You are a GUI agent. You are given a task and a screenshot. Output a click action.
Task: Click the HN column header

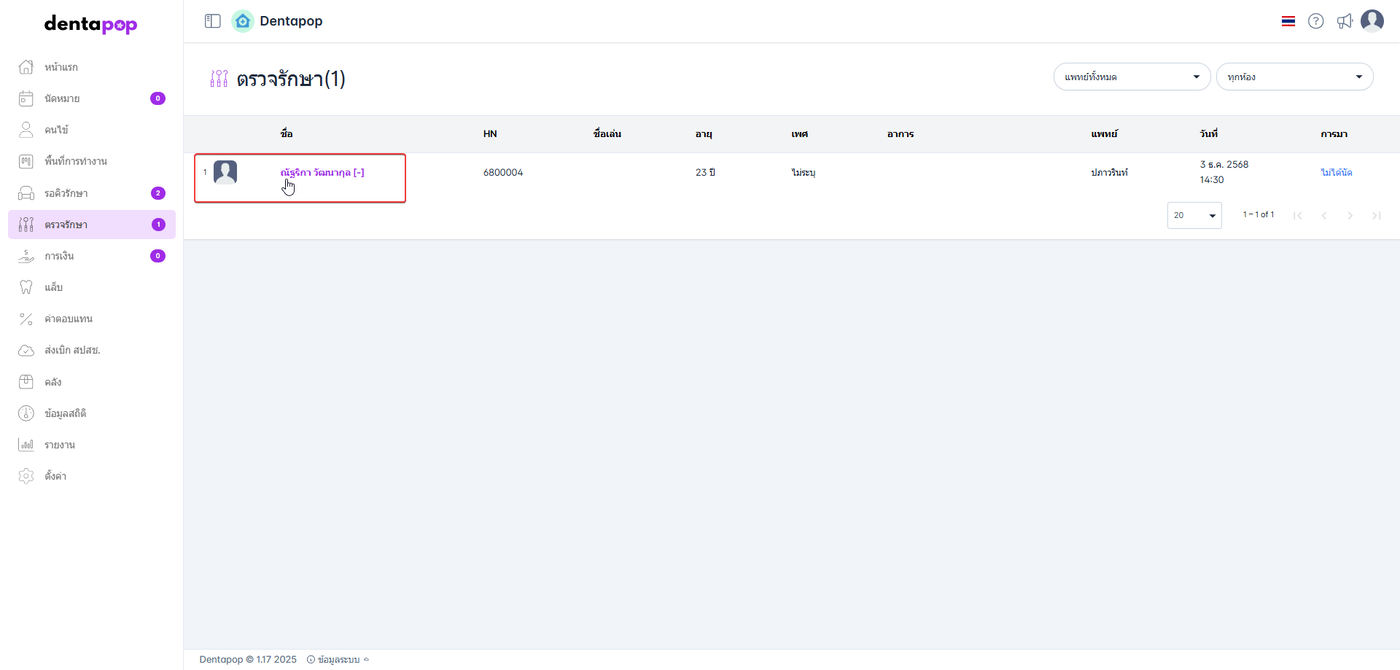tap(490, 133)
